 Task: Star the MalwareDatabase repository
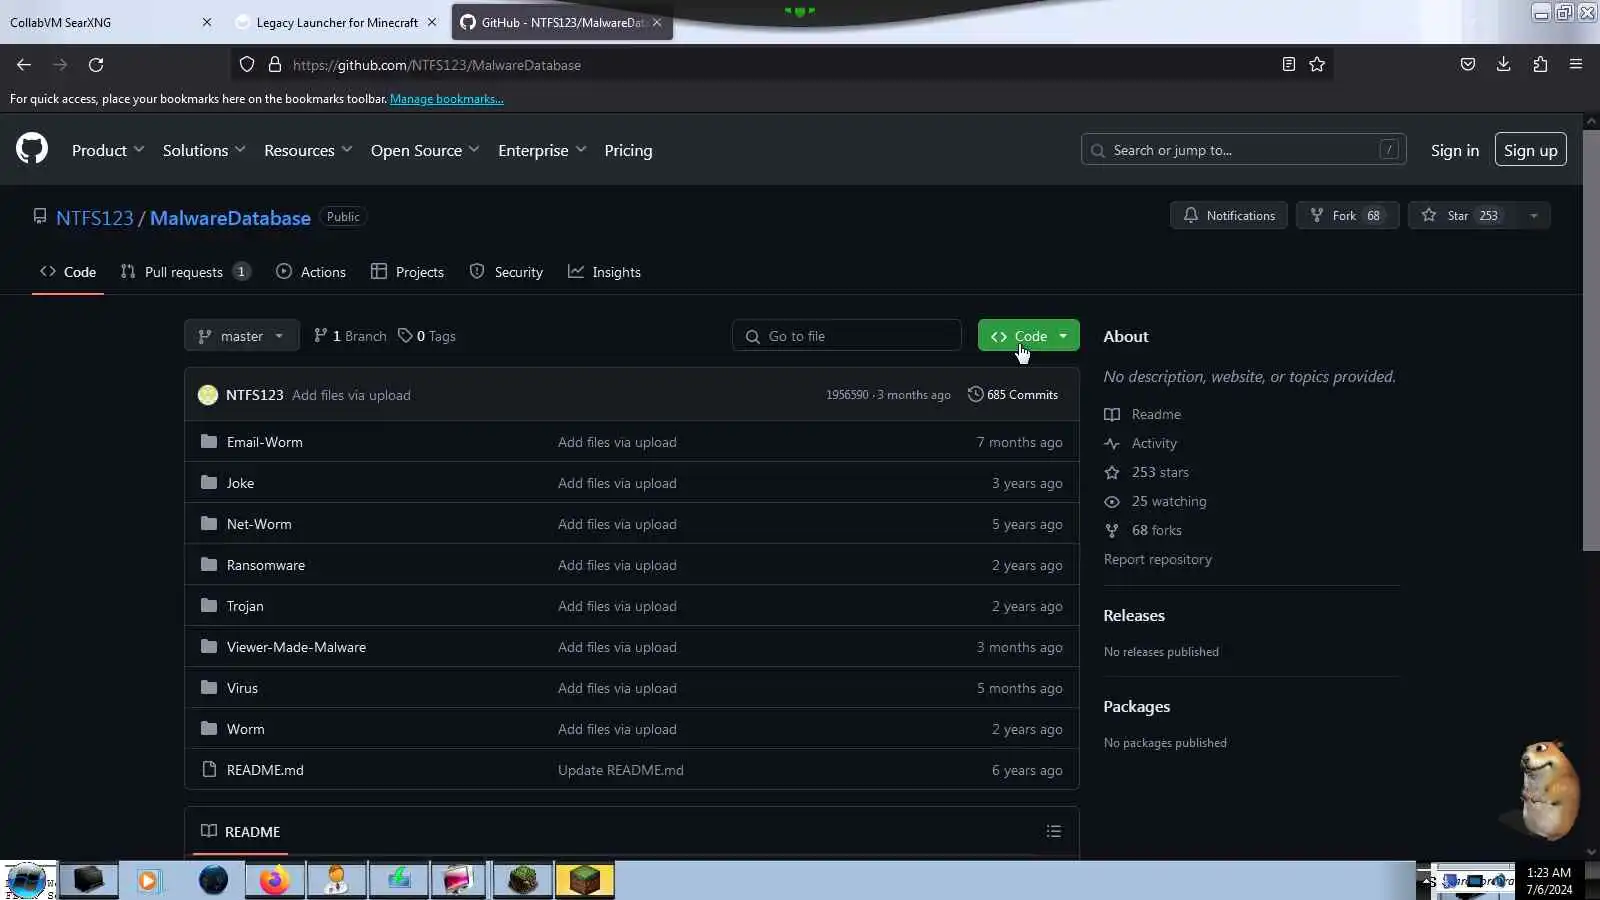[x=1463, y=216]
